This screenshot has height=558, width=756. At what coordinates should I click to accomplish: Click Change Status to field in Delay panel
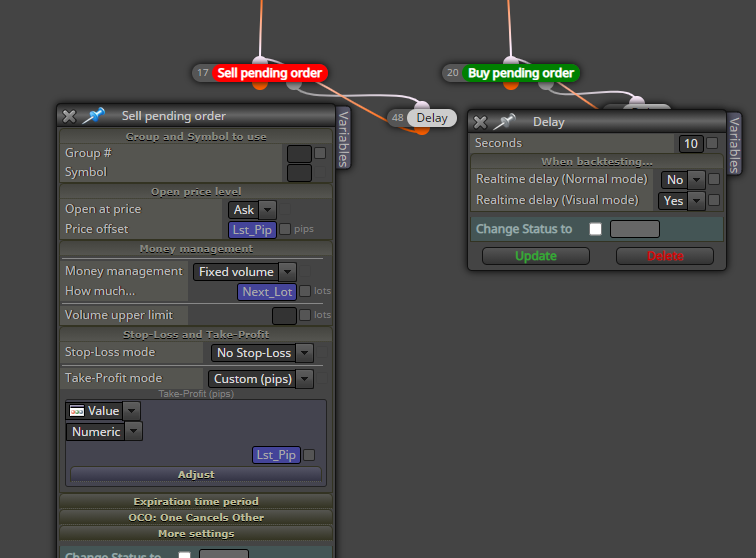635,229
